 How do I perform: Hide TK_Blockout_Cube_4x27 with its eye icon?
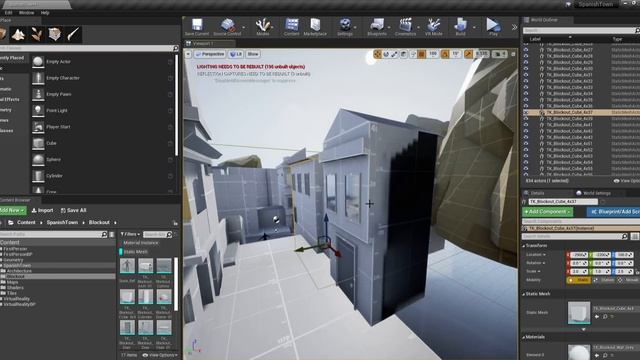point(526,50)
